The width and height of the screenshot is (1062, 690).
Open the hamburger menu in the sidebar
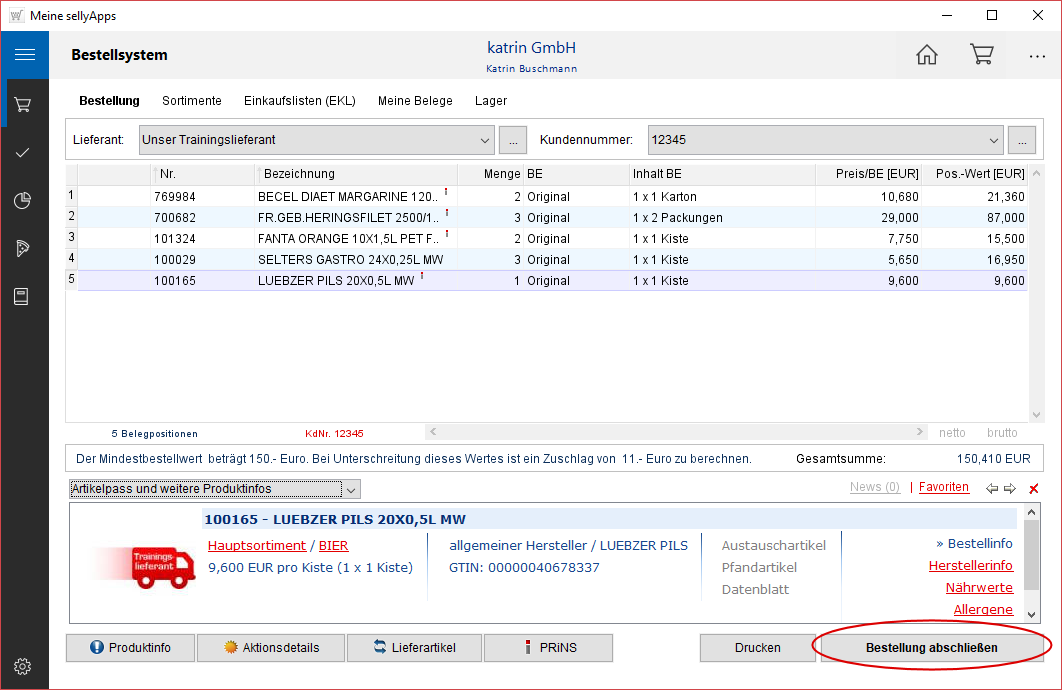(x=24, y=55)
